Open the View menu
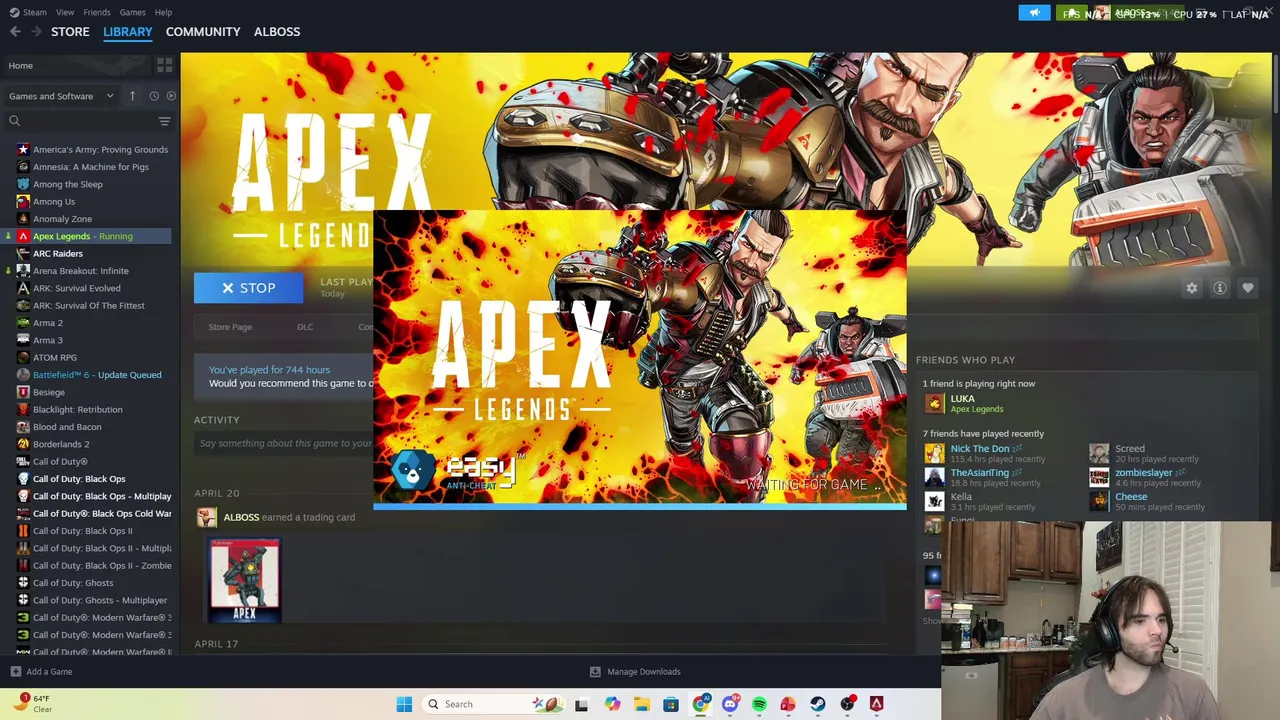 pyautogui.click(x=65, y=12)
